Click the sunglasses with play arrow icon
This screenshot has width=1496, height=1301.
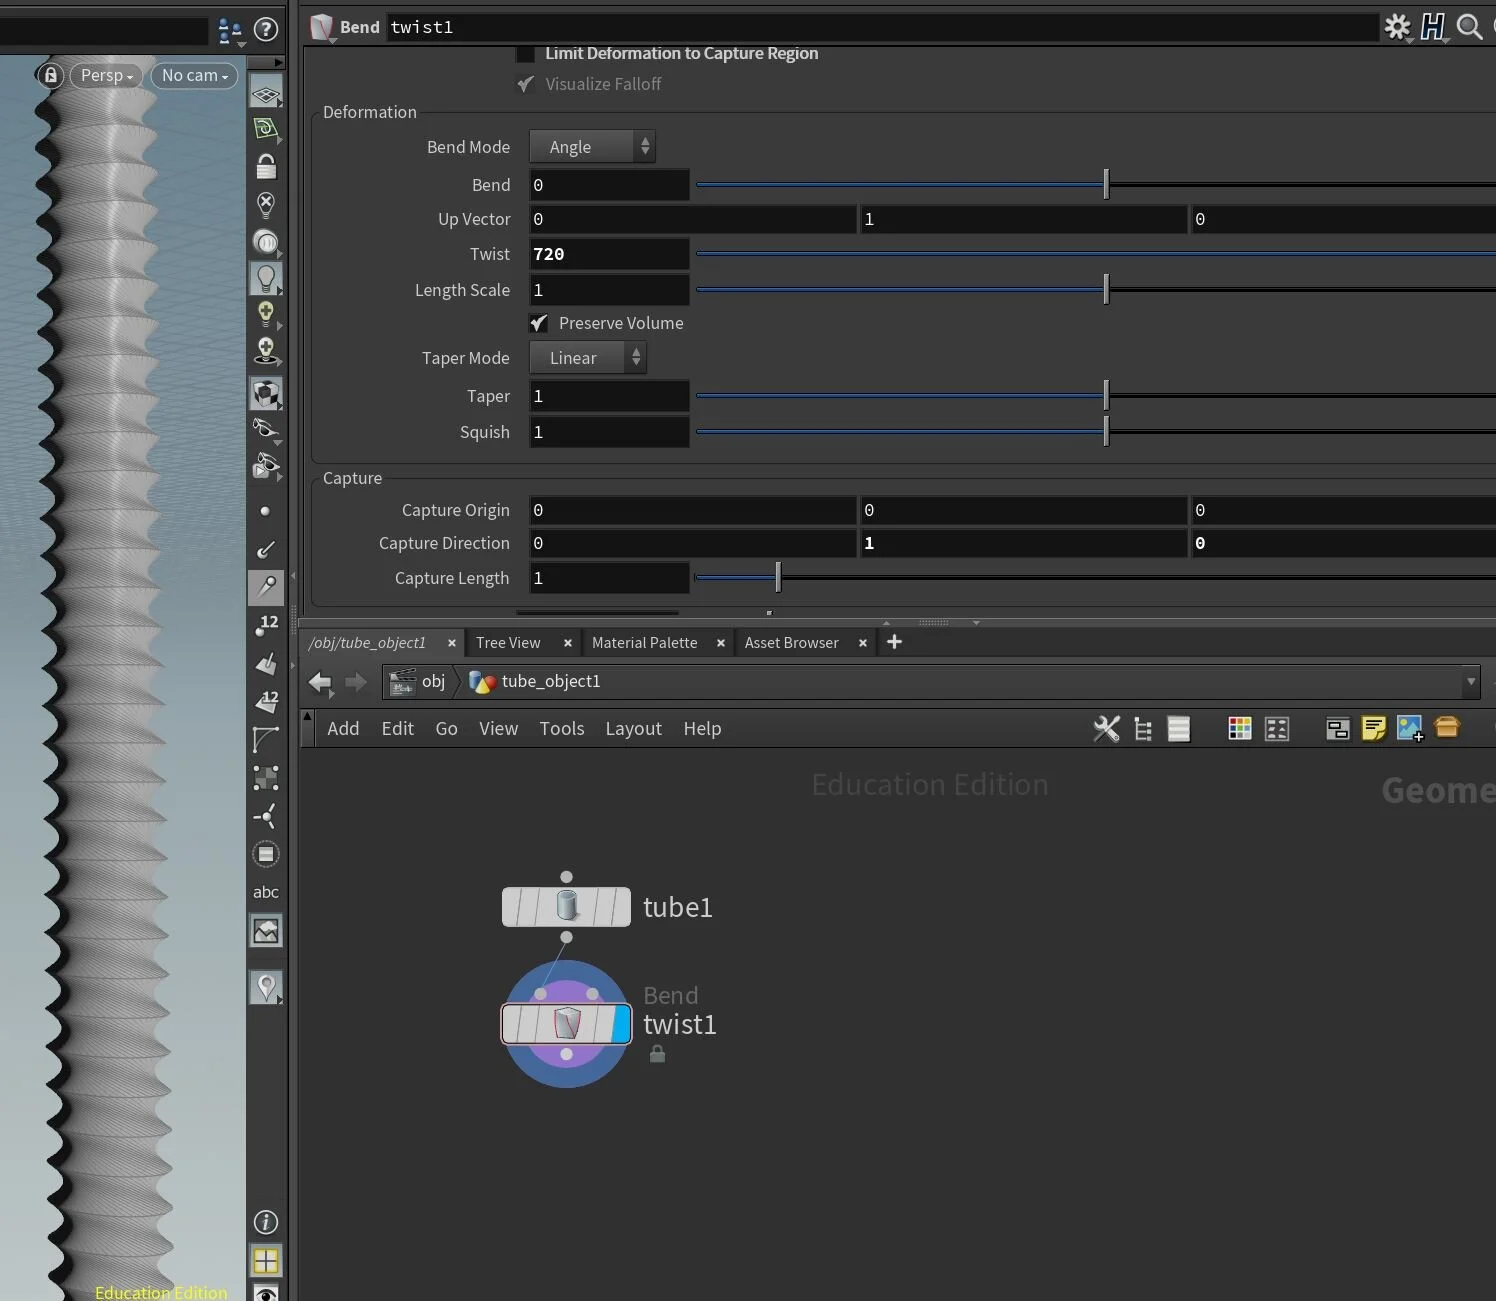pyautogui.click(x=265, y=466)
